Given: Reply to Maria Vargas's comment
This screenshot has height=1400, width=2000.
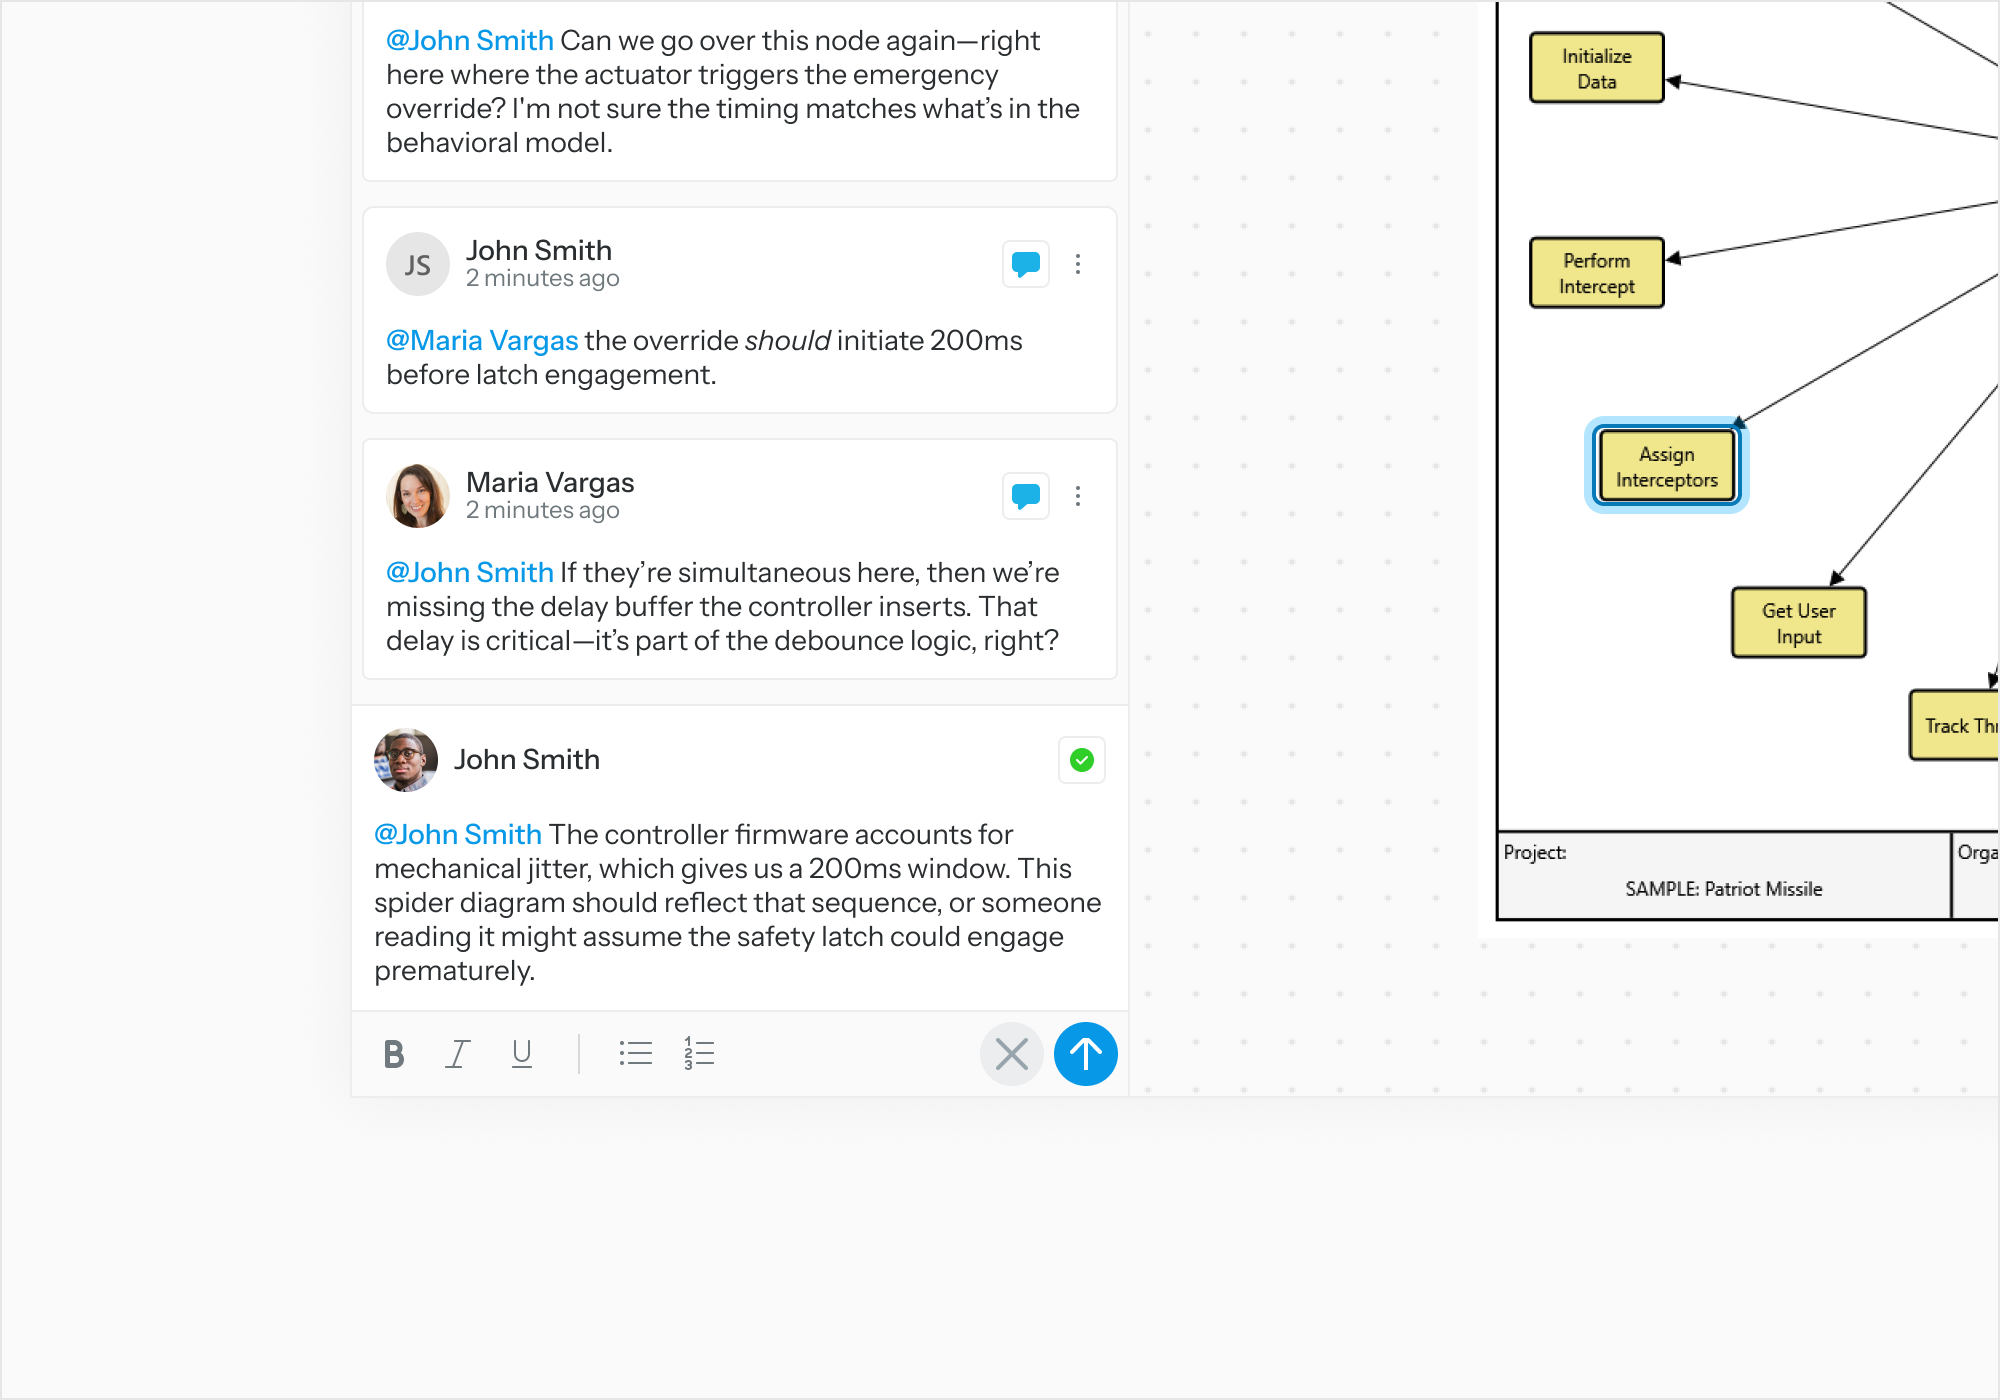Looking at the screenshot, I should coord(1025,496).
